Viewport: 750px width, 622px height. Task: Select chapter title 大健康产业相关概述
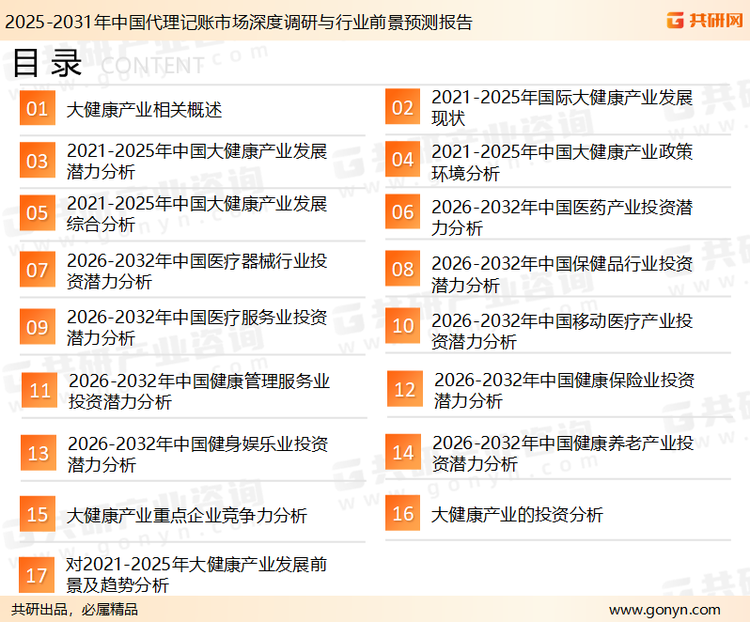tap(144, 110)
